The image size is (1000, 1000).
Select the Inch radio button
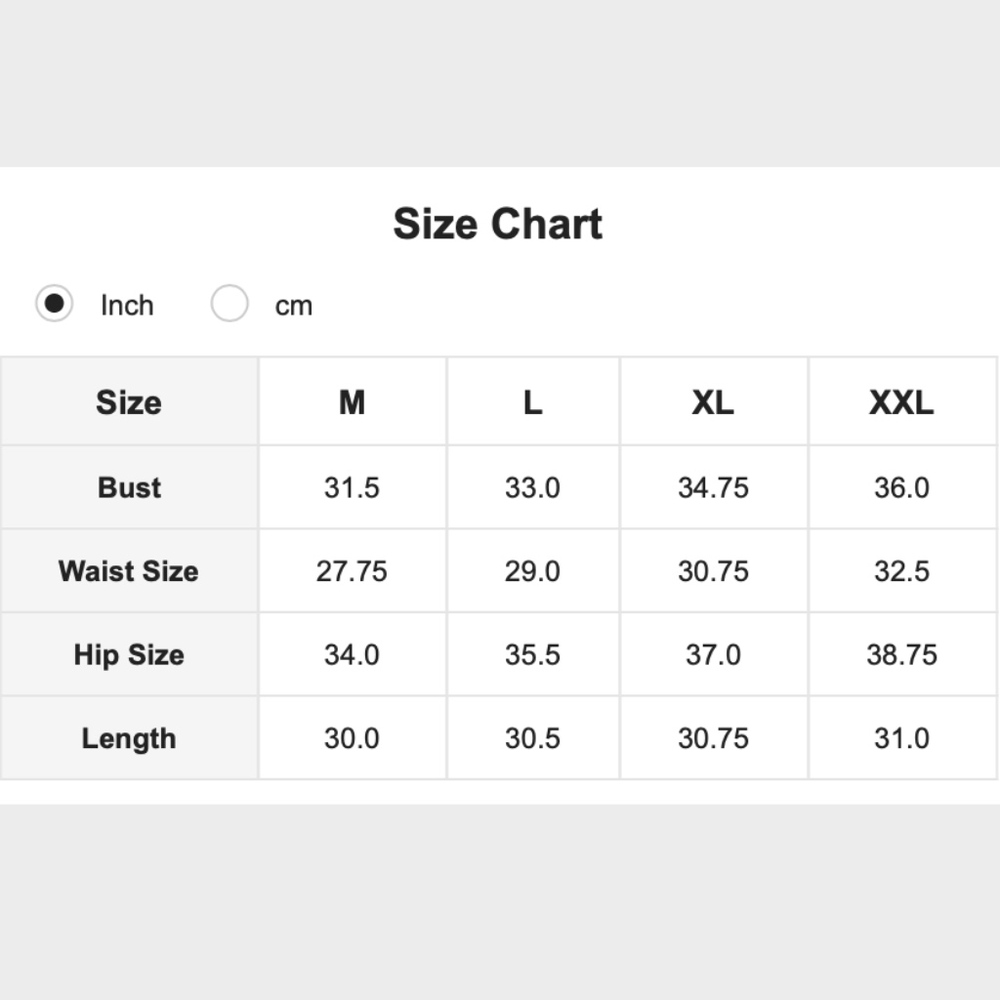coord(54,303)
